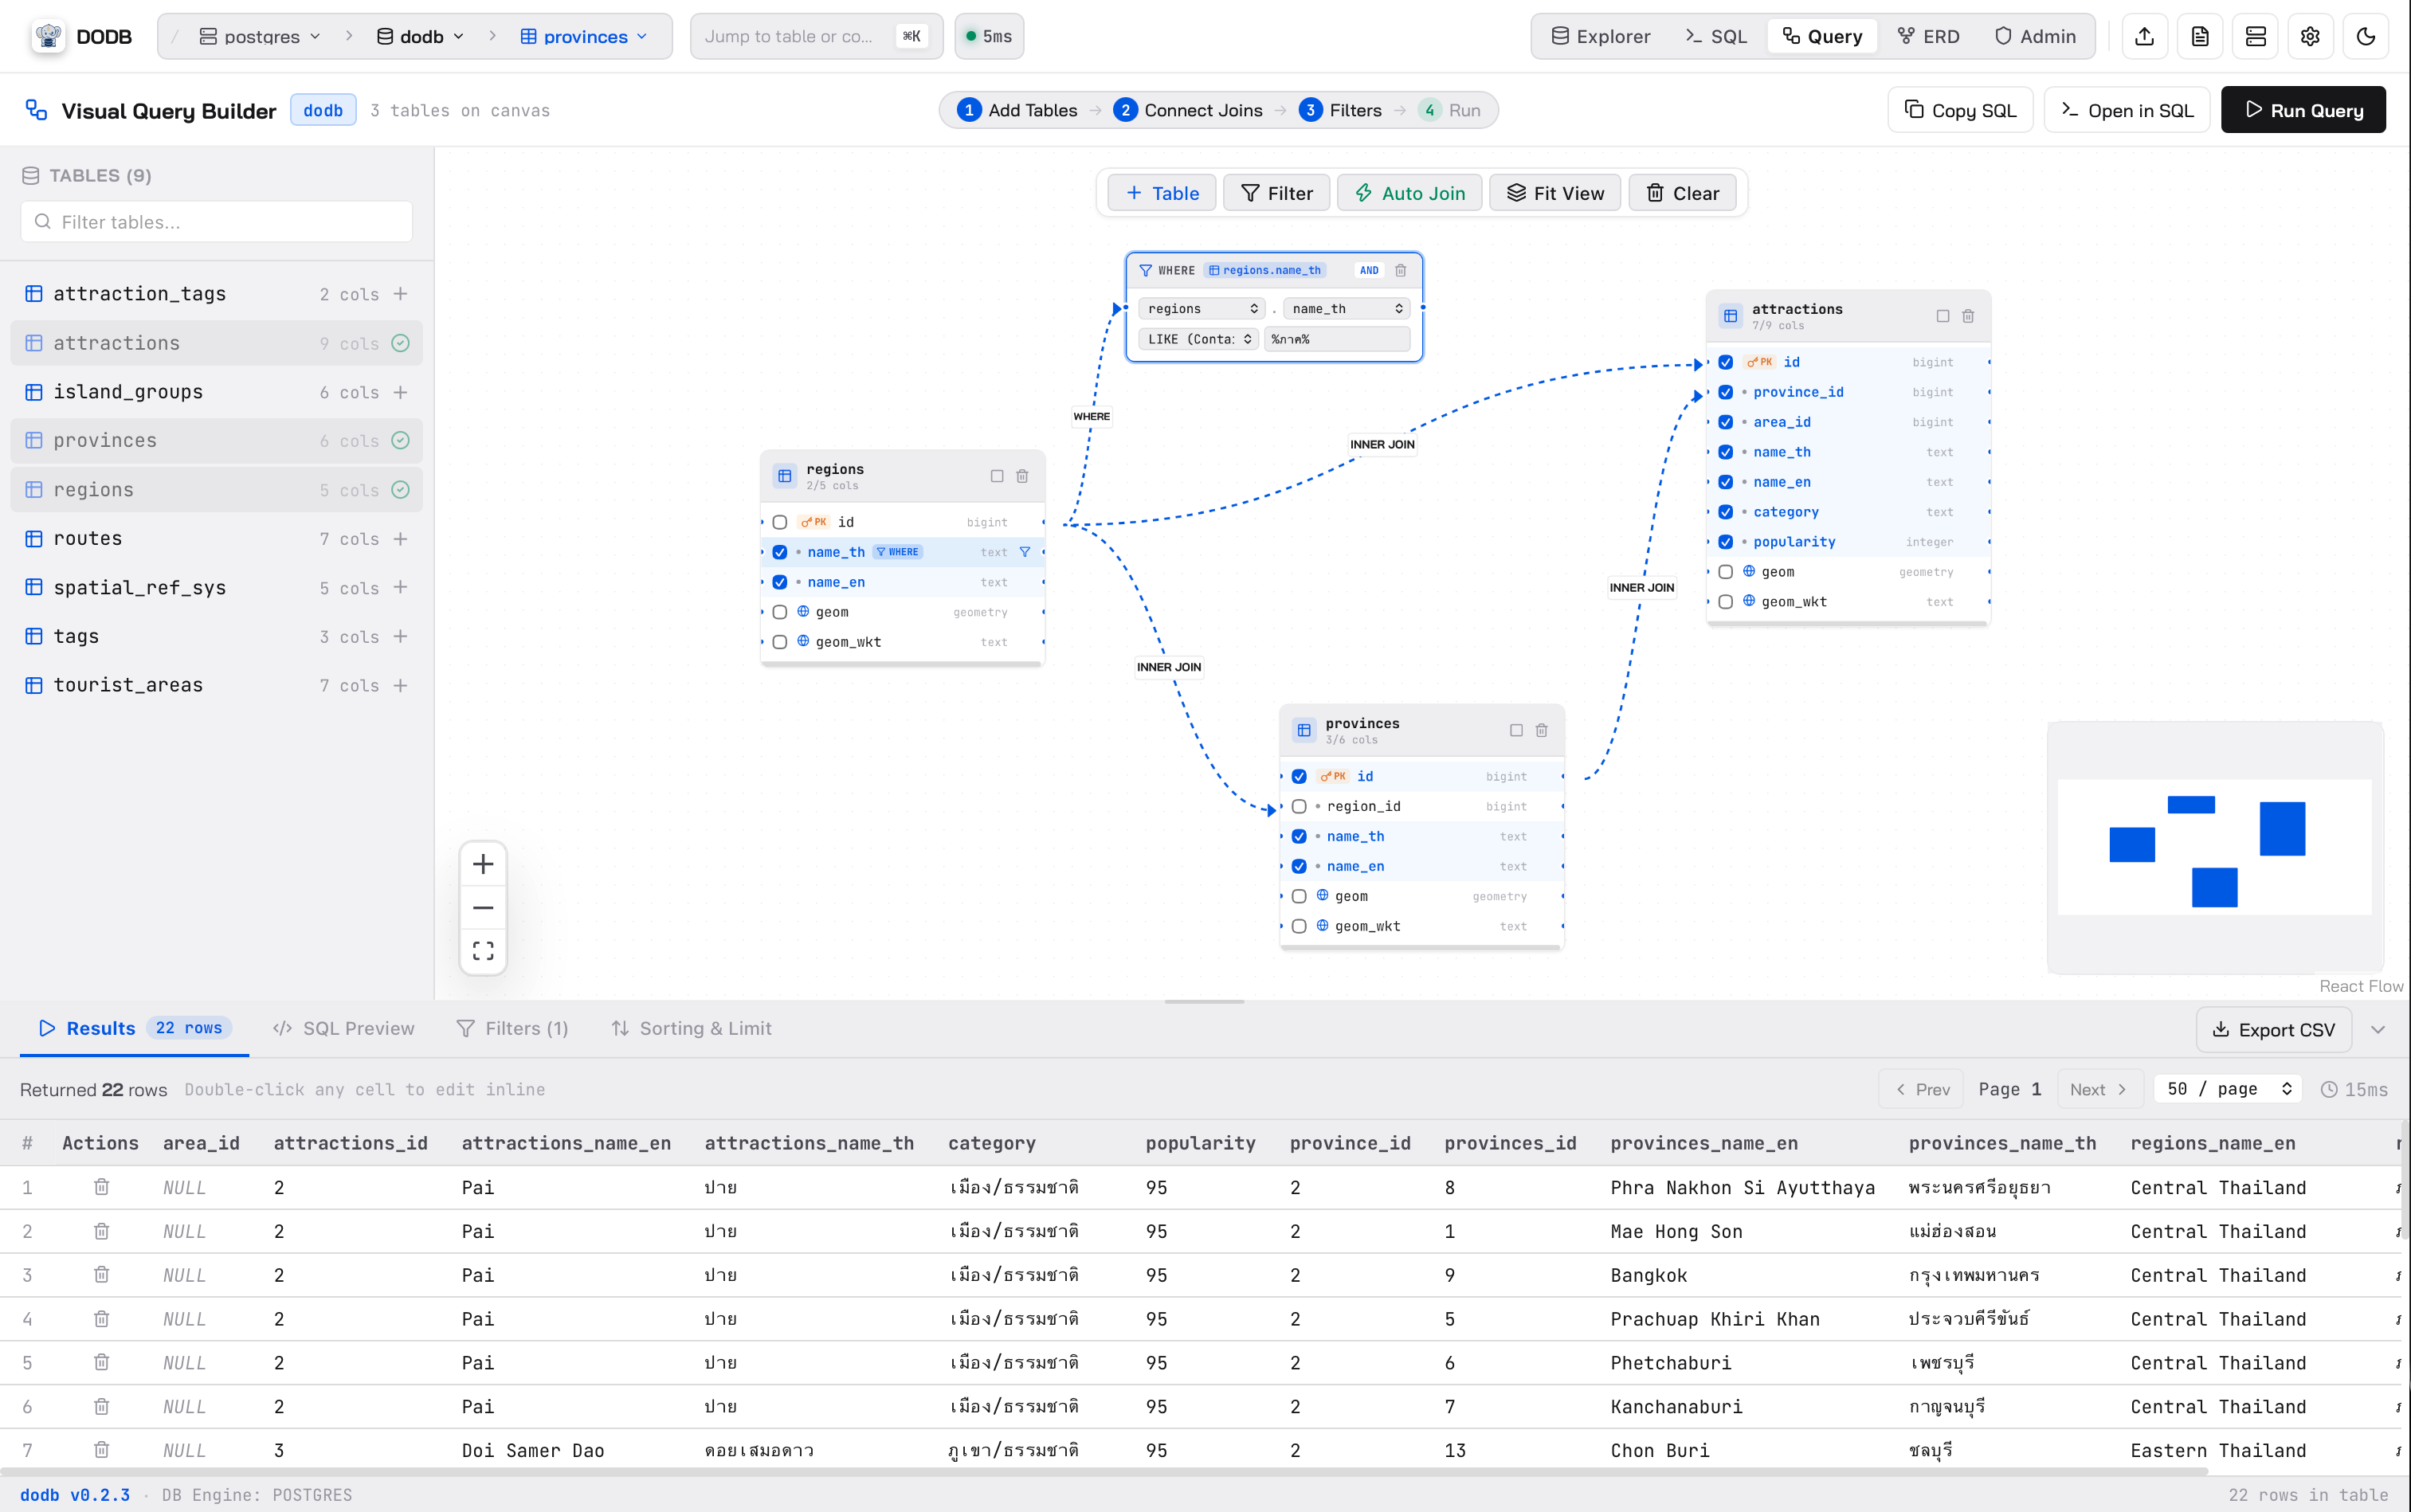The width and height of the screenshot is (2411, 1512).
Task: Click the filter value field %กาค%
Action: coord(1337,339)
